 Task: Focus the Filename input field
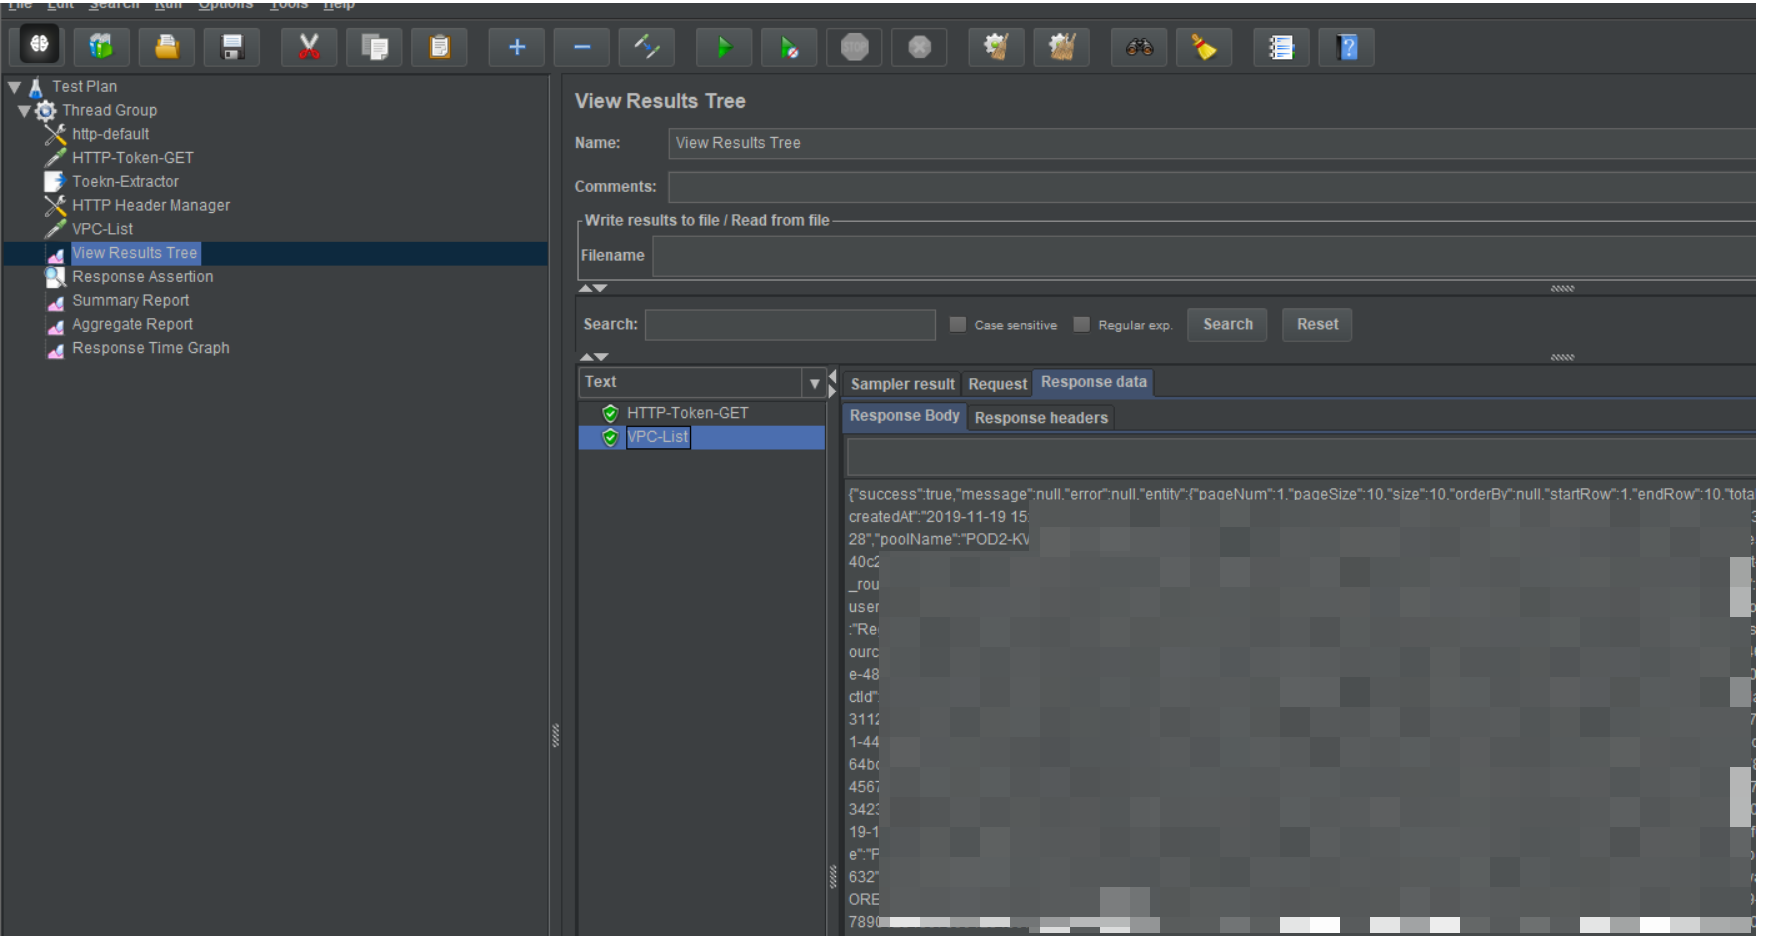1203,257
